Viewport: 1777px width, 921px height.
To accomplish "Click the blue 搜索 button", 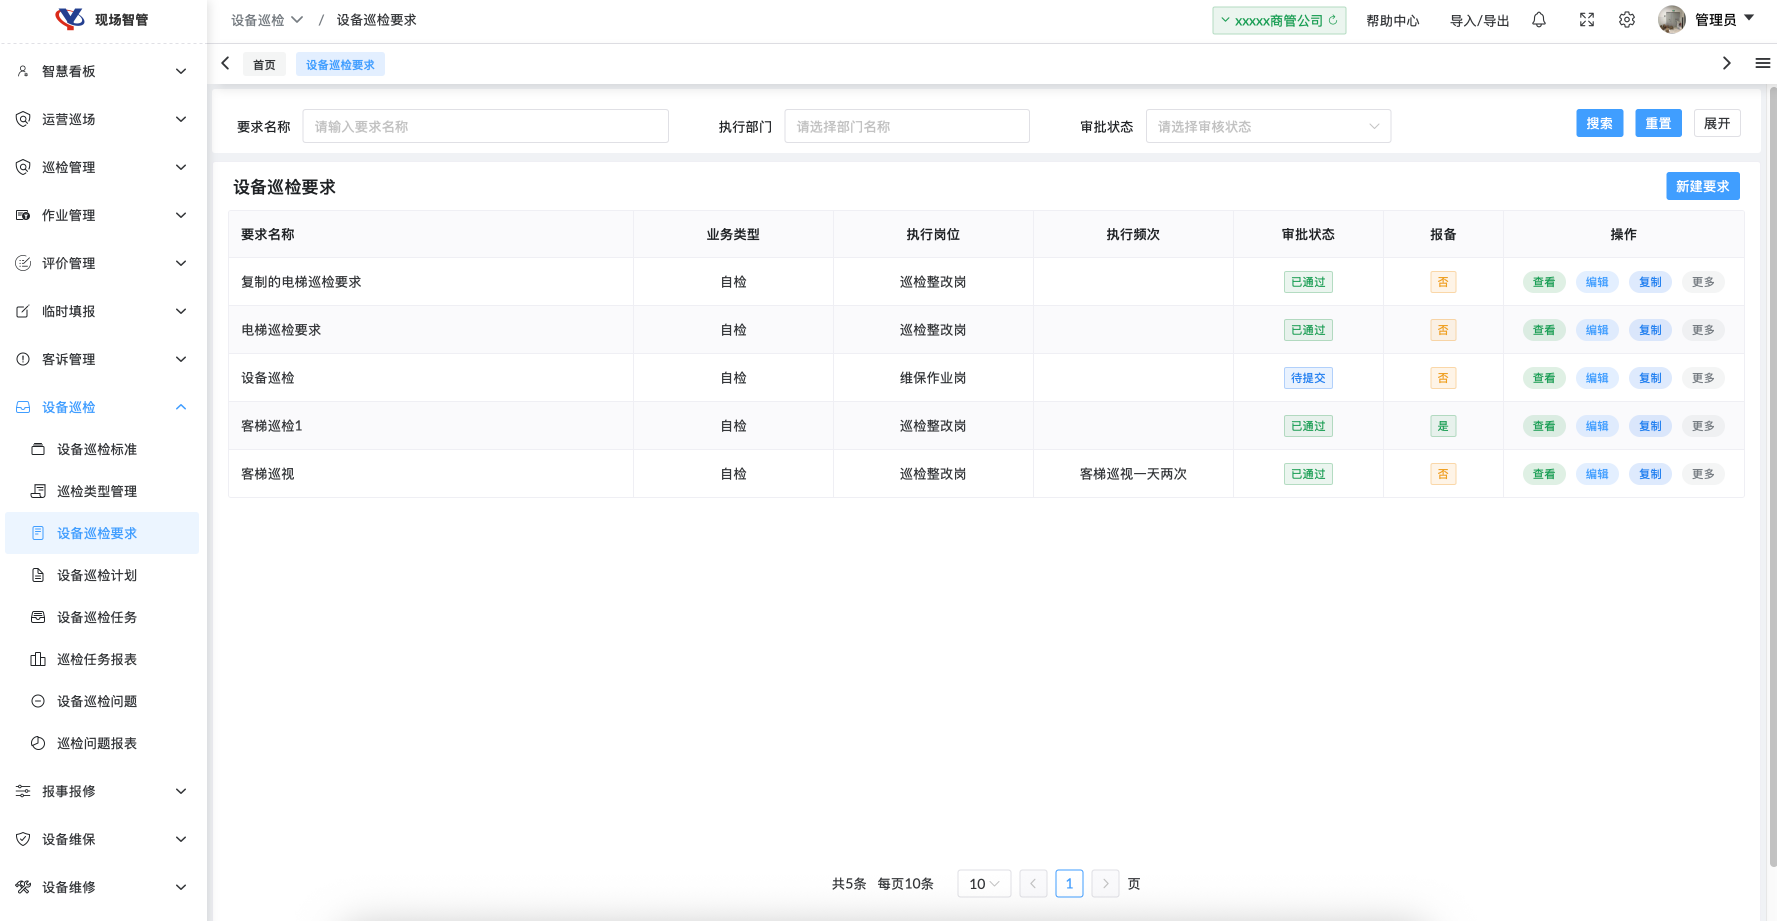I will [1599, 123].
